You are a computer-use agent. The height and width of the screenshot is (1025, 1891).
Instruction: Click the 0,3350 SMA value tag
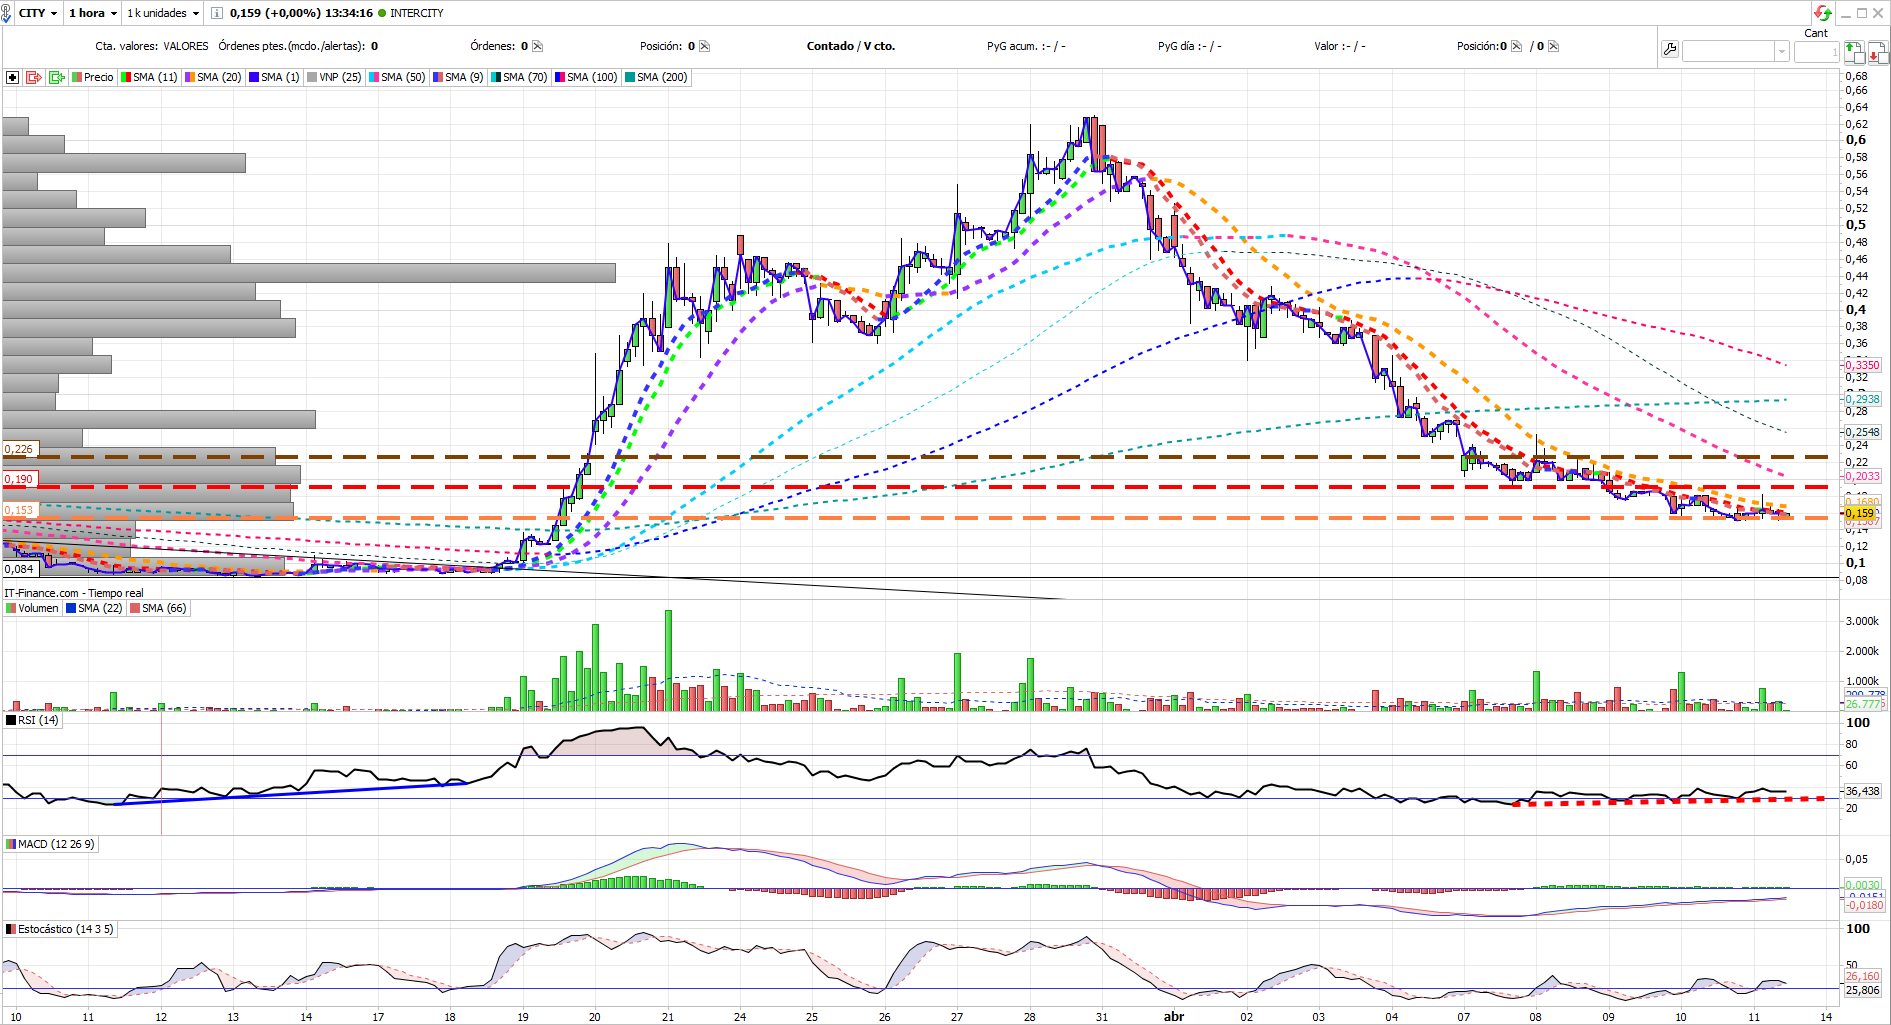click(1862, 365)
